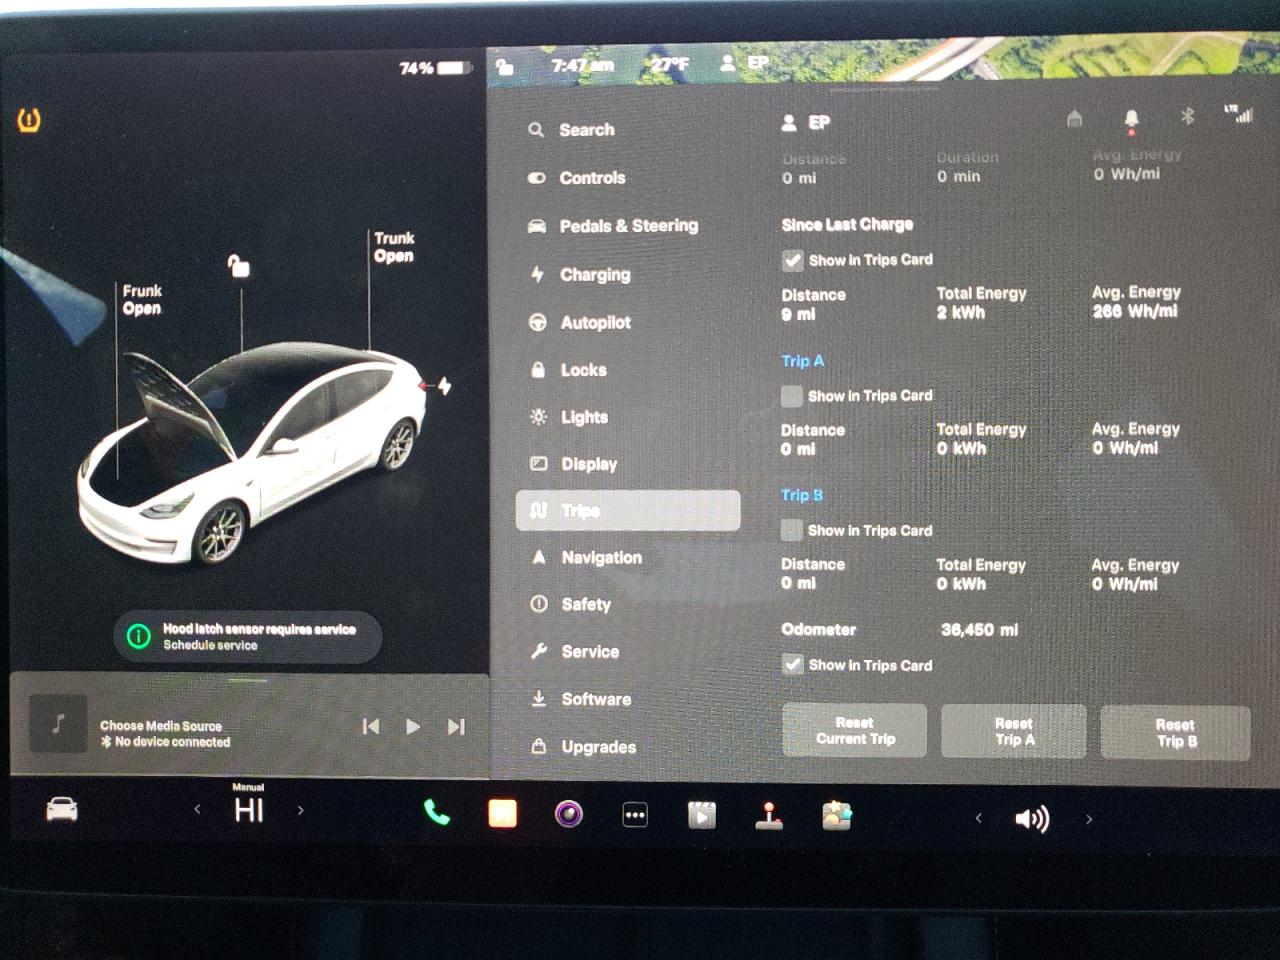
Task: Open the Phone app
Action: click(437, 813)
